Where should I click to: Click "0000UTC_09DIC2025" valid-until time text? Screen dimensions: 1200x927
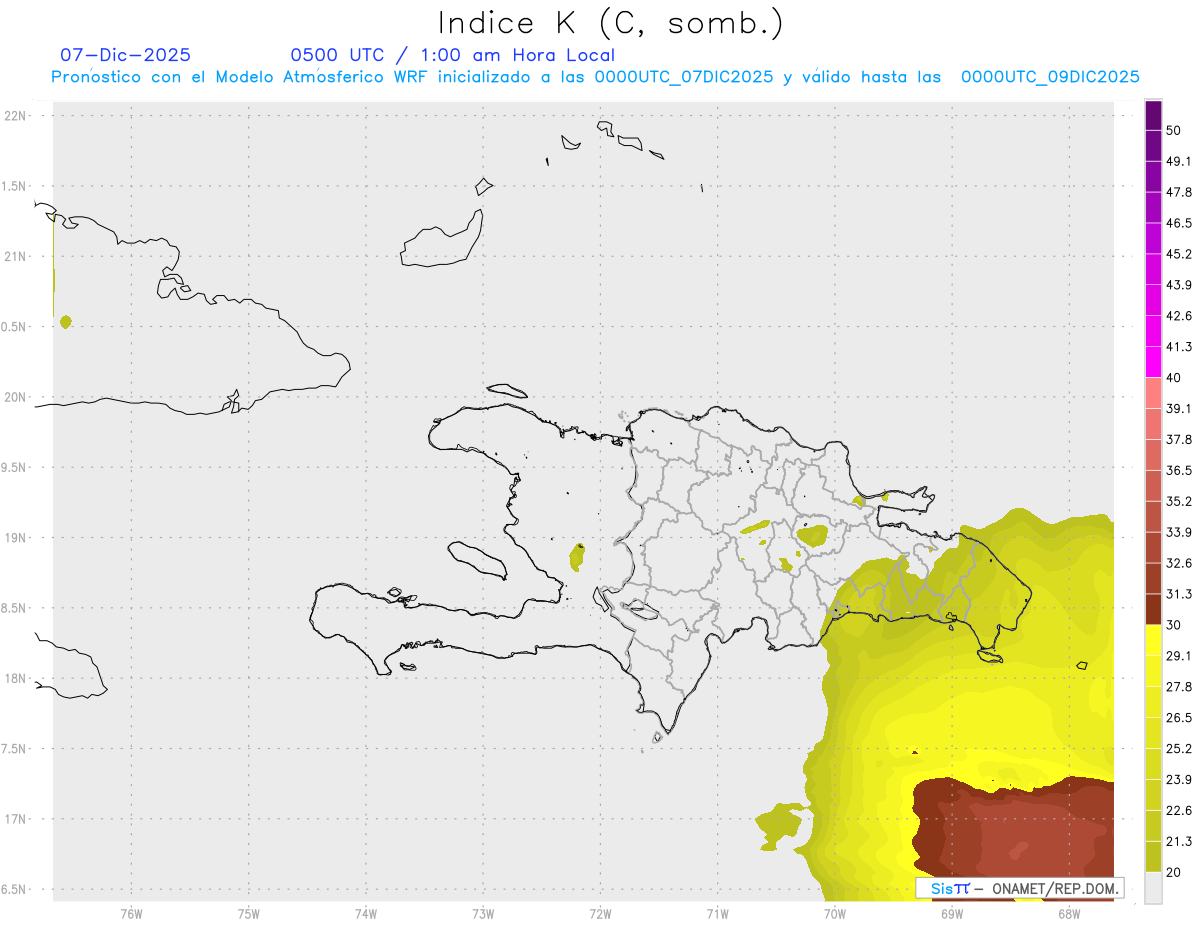1050,77
